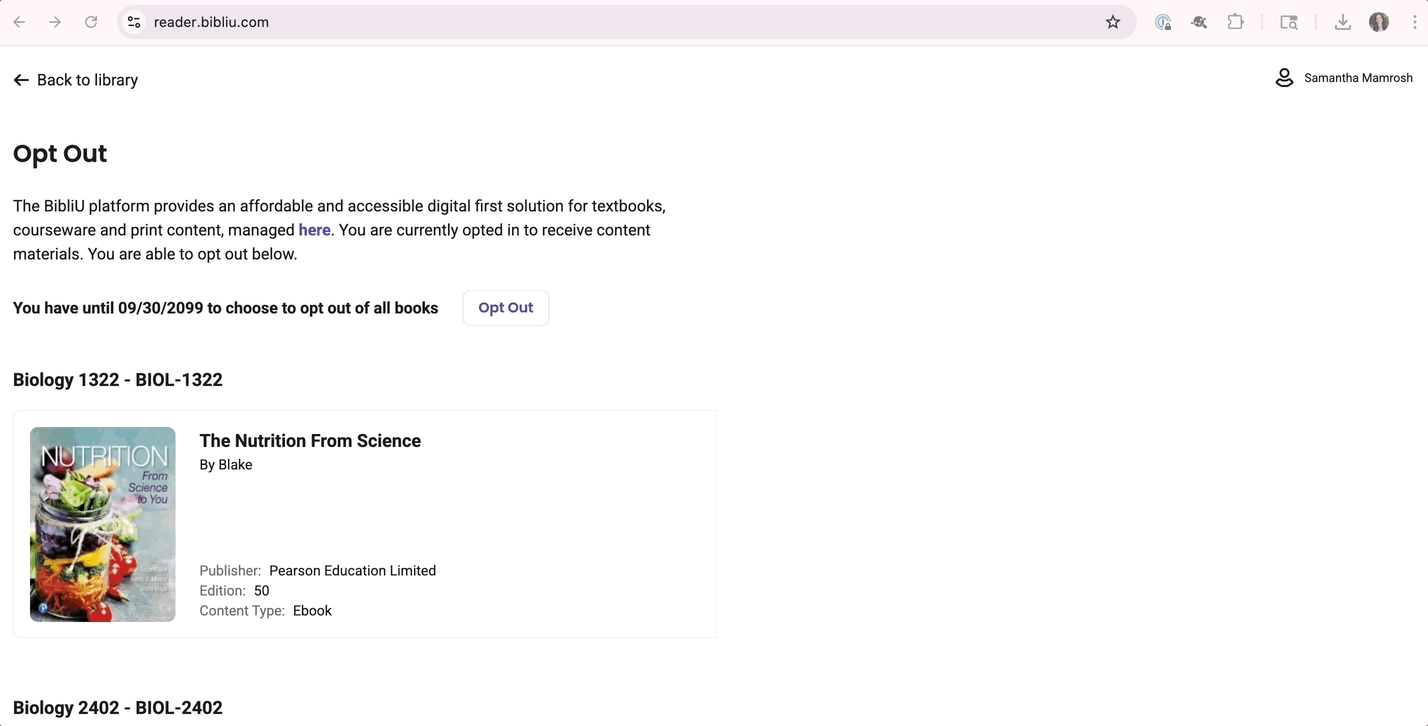Viewport: 1428px width, 726px height.
Task: Open the Chrome three-dot menu
Action: [x=1415, y=22]
